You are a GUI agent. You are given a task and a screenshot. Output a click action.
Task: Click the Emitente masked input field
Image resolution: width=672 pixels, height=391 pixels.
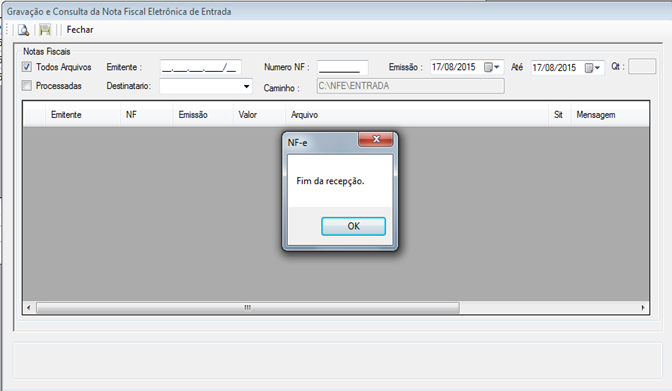(x=201, y=67)
